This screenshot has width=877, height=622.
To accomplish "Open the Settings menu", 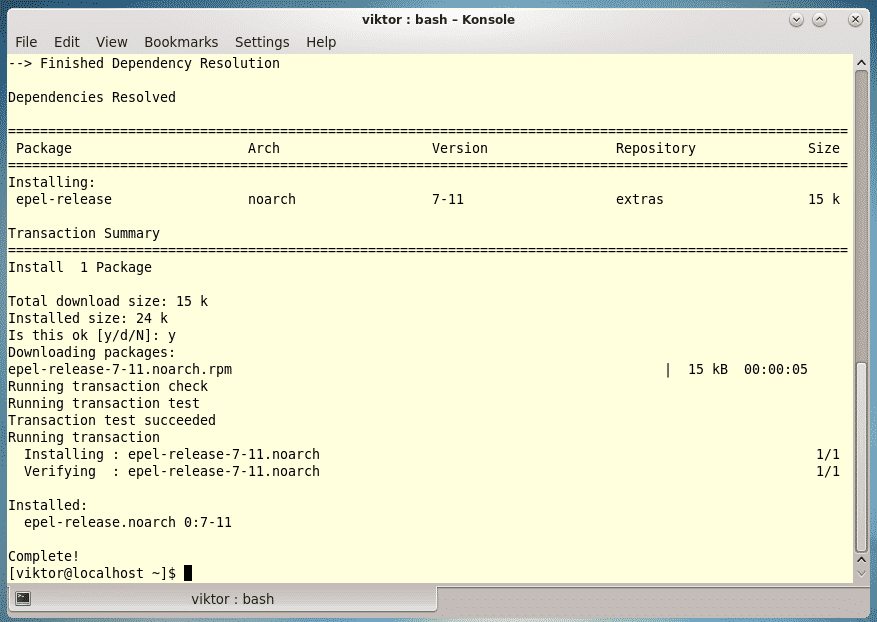I will pos(262,42).
